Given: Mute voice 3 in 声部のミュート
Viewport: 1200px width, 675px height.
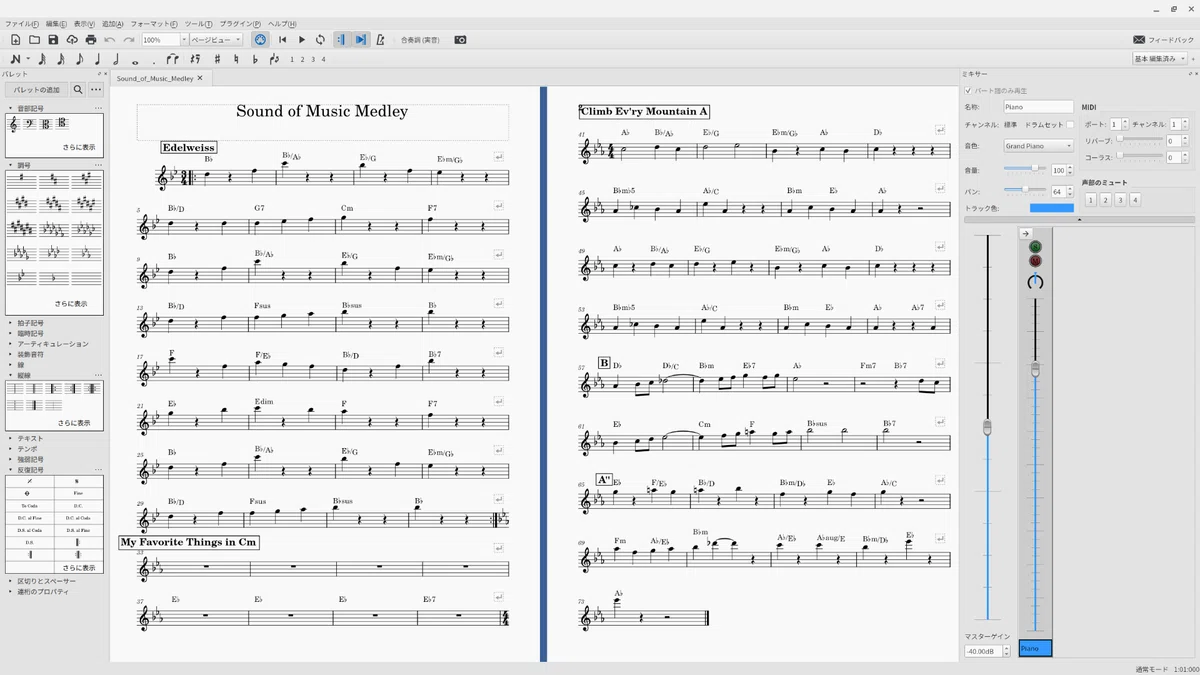Looking at the screenshot, I should coord(1120,200).
